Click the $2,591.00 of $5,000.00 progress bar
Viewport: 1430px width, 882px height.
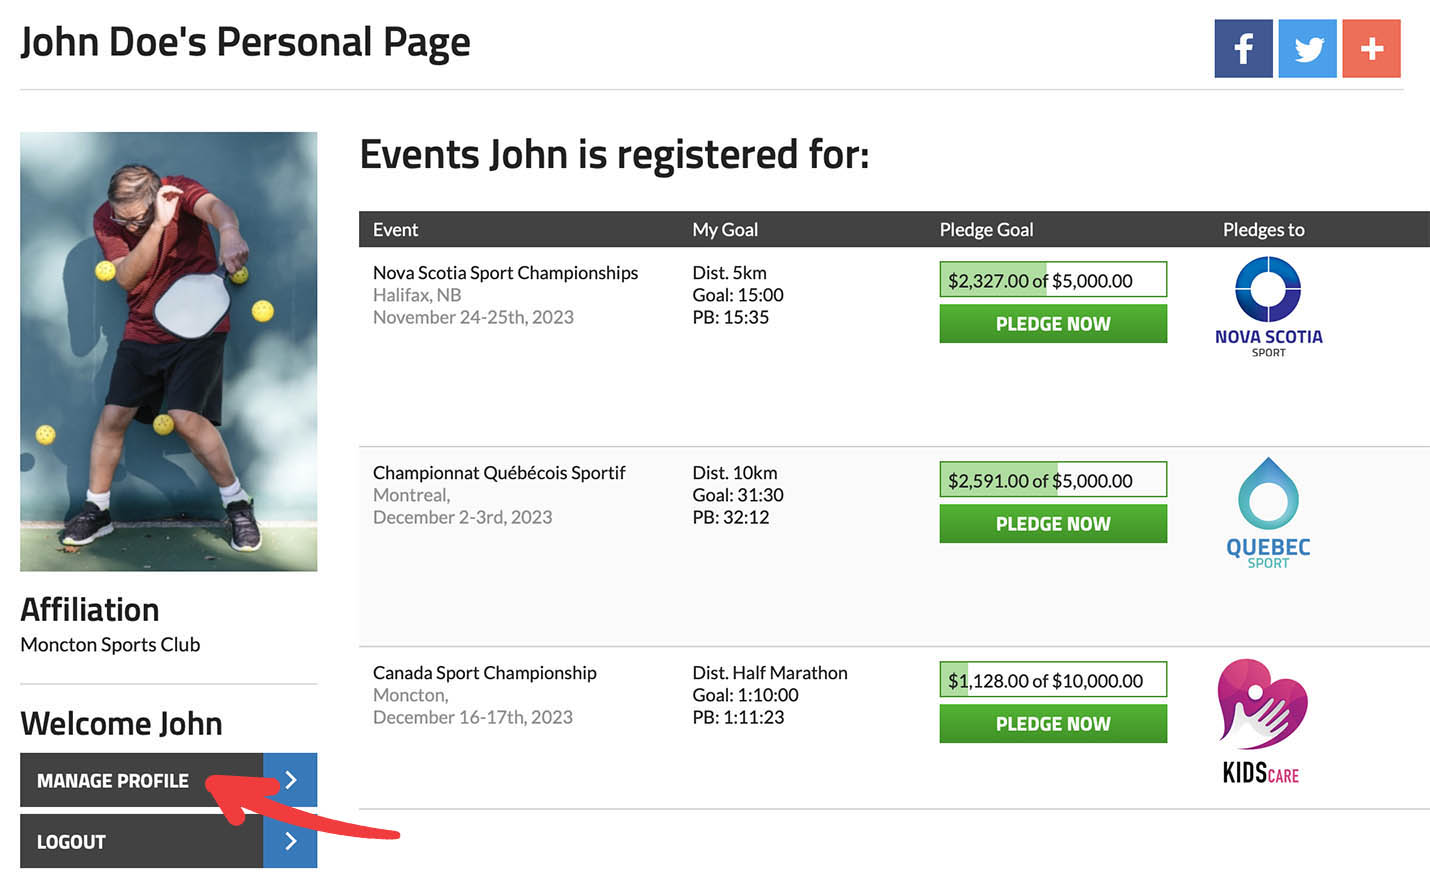[1053, 480]
